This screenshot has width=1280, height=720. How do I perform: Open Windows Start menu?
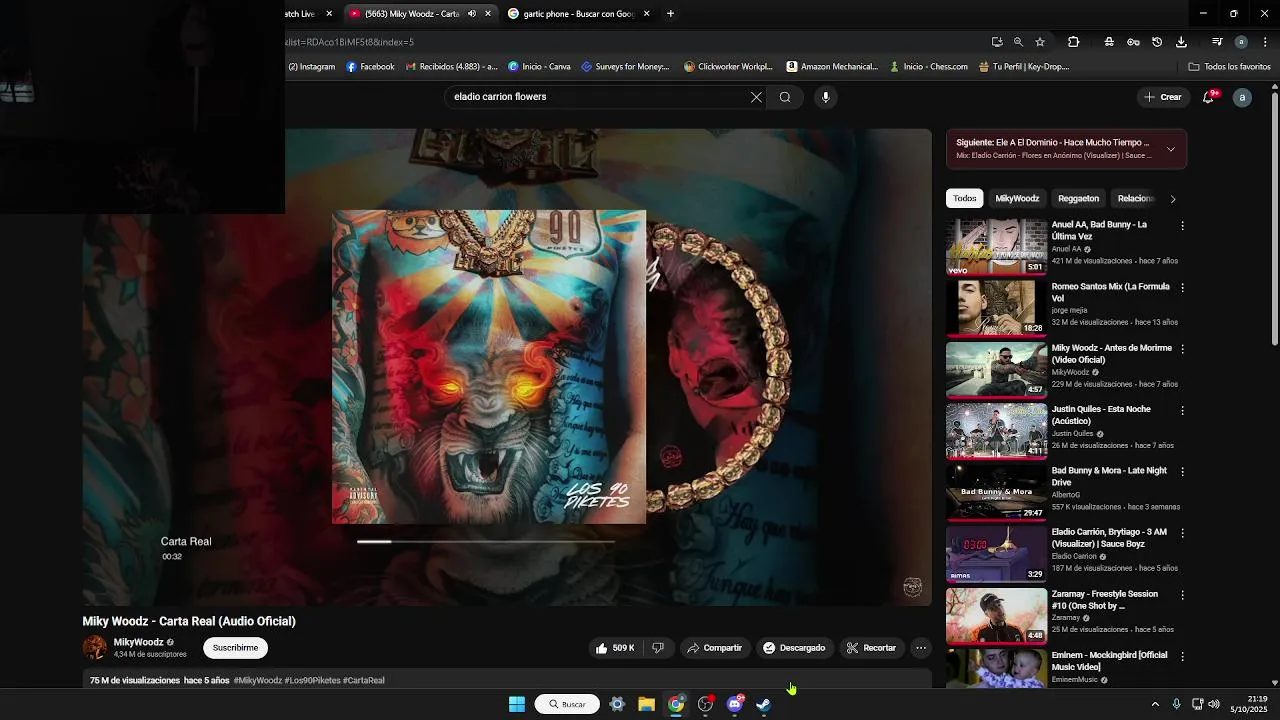(517, 704)
